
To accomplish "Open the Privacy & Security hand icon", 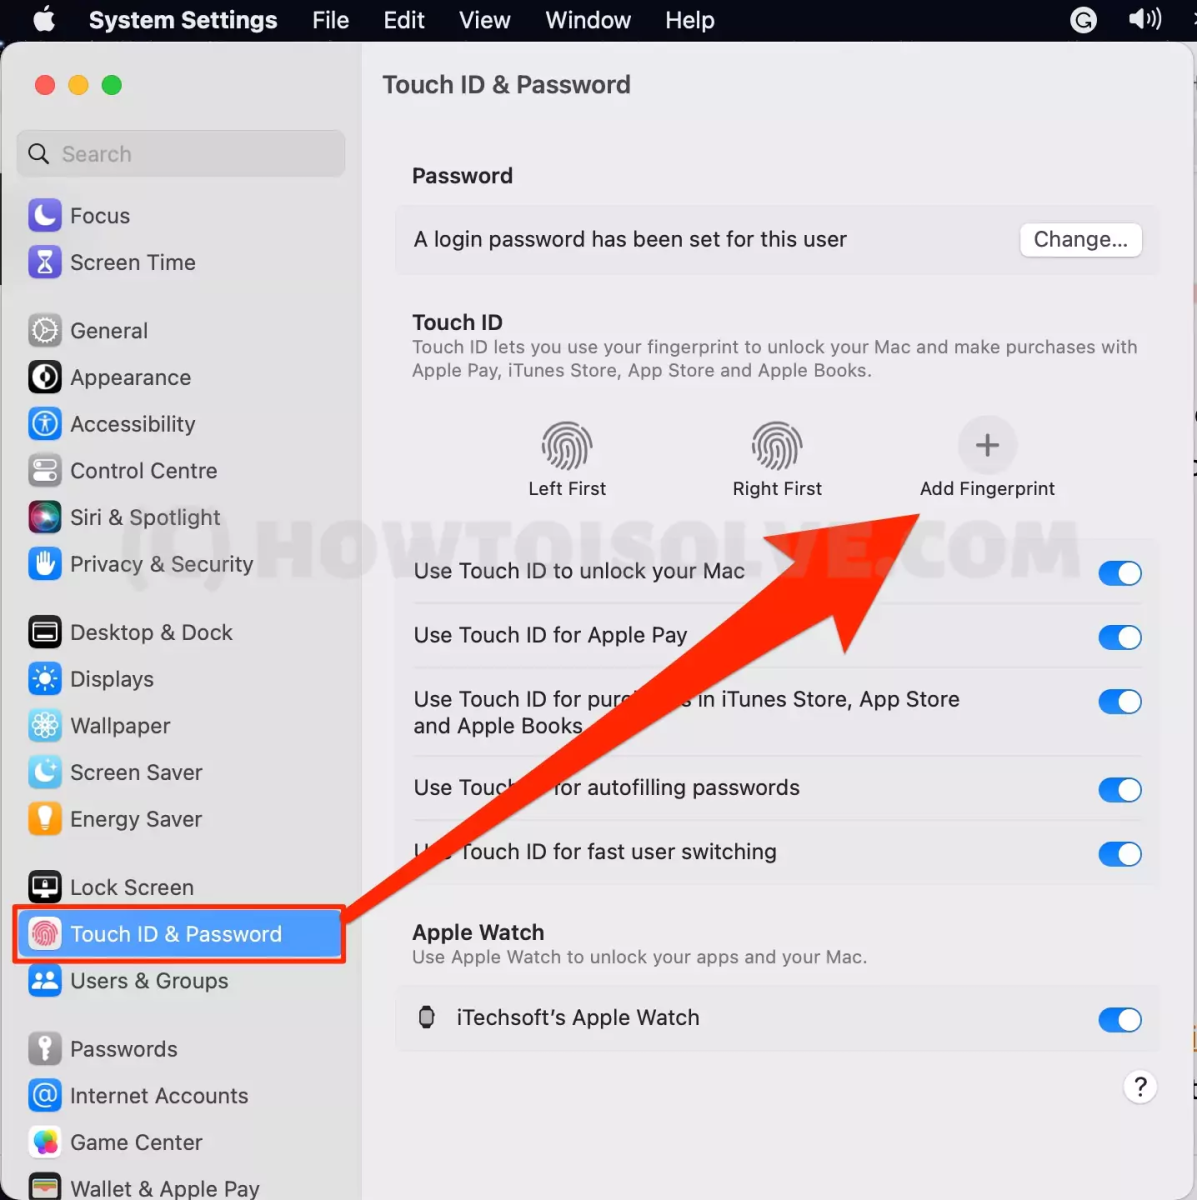I will point(45,564).
